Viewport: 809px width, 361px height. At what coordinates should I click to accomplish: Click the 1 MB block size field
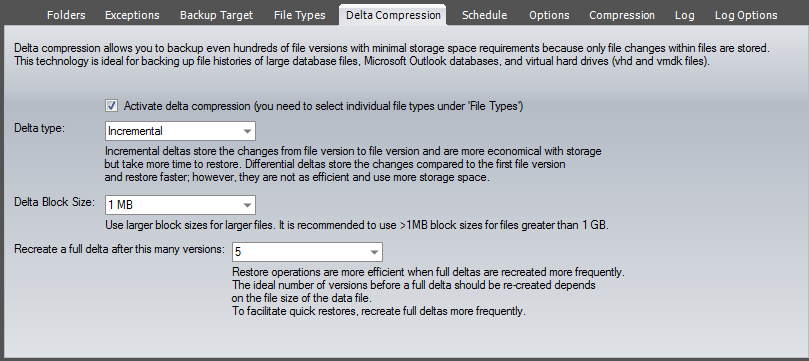180,205
